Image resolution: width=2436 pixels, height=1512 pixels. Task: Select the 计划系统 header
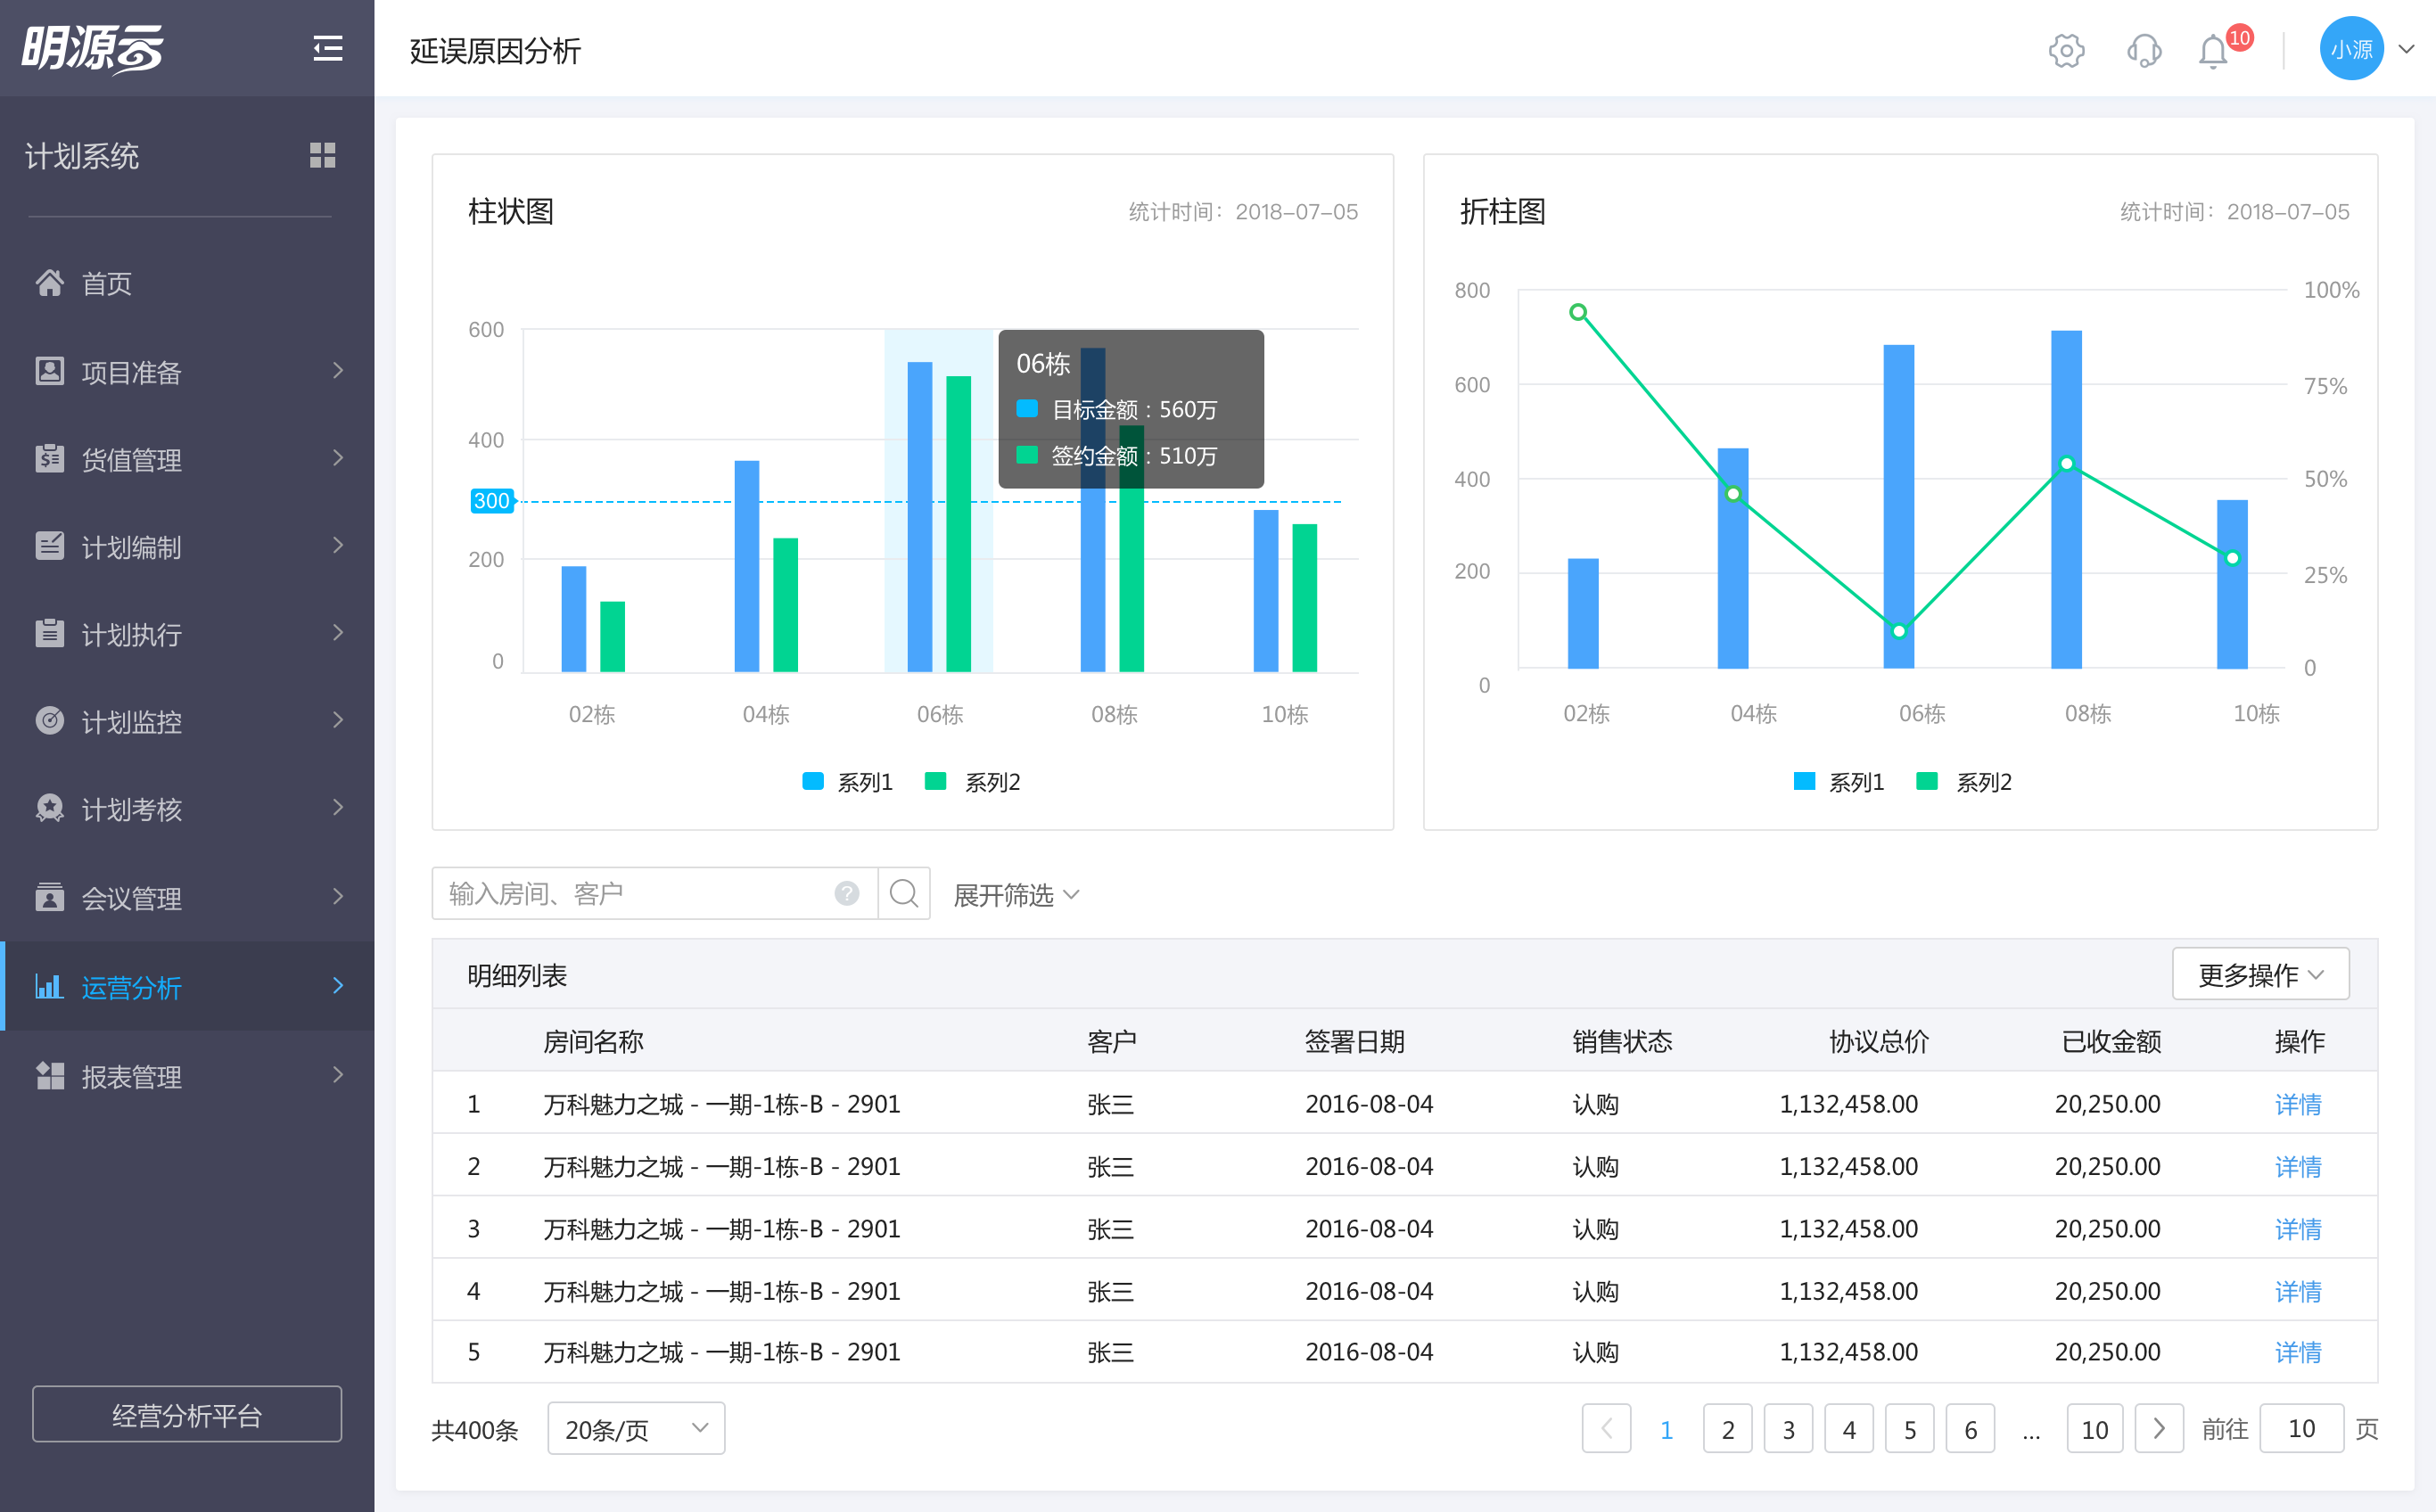(82, 156)
